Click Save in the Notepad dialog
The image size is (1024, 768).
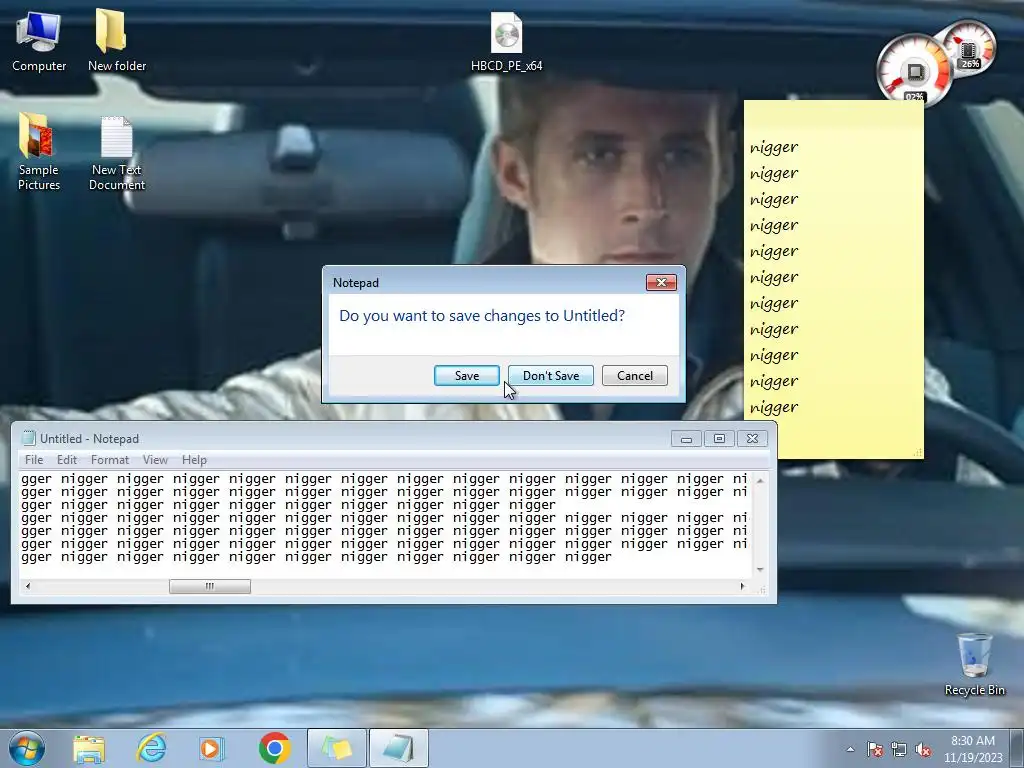pyautogui.click(x=467, y=376)
